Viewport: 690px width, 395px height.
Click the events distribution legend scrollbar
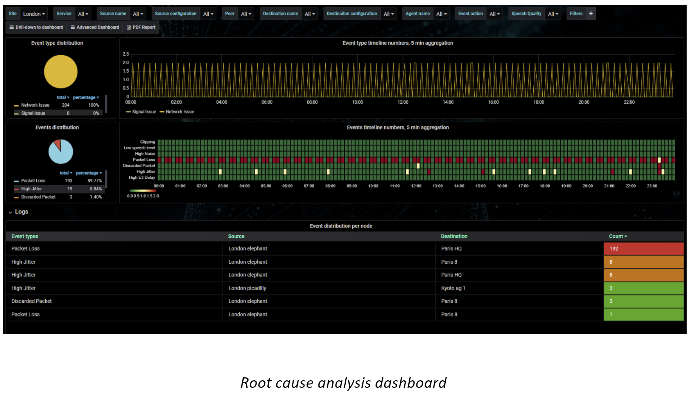106,180
